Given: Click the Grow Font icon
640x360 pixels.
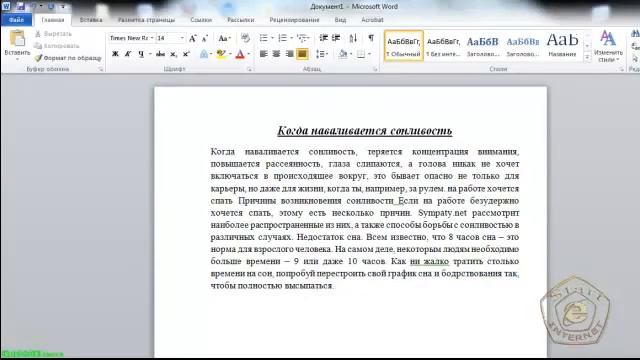Looking at the screenshot, I should (x=192, y=38).
